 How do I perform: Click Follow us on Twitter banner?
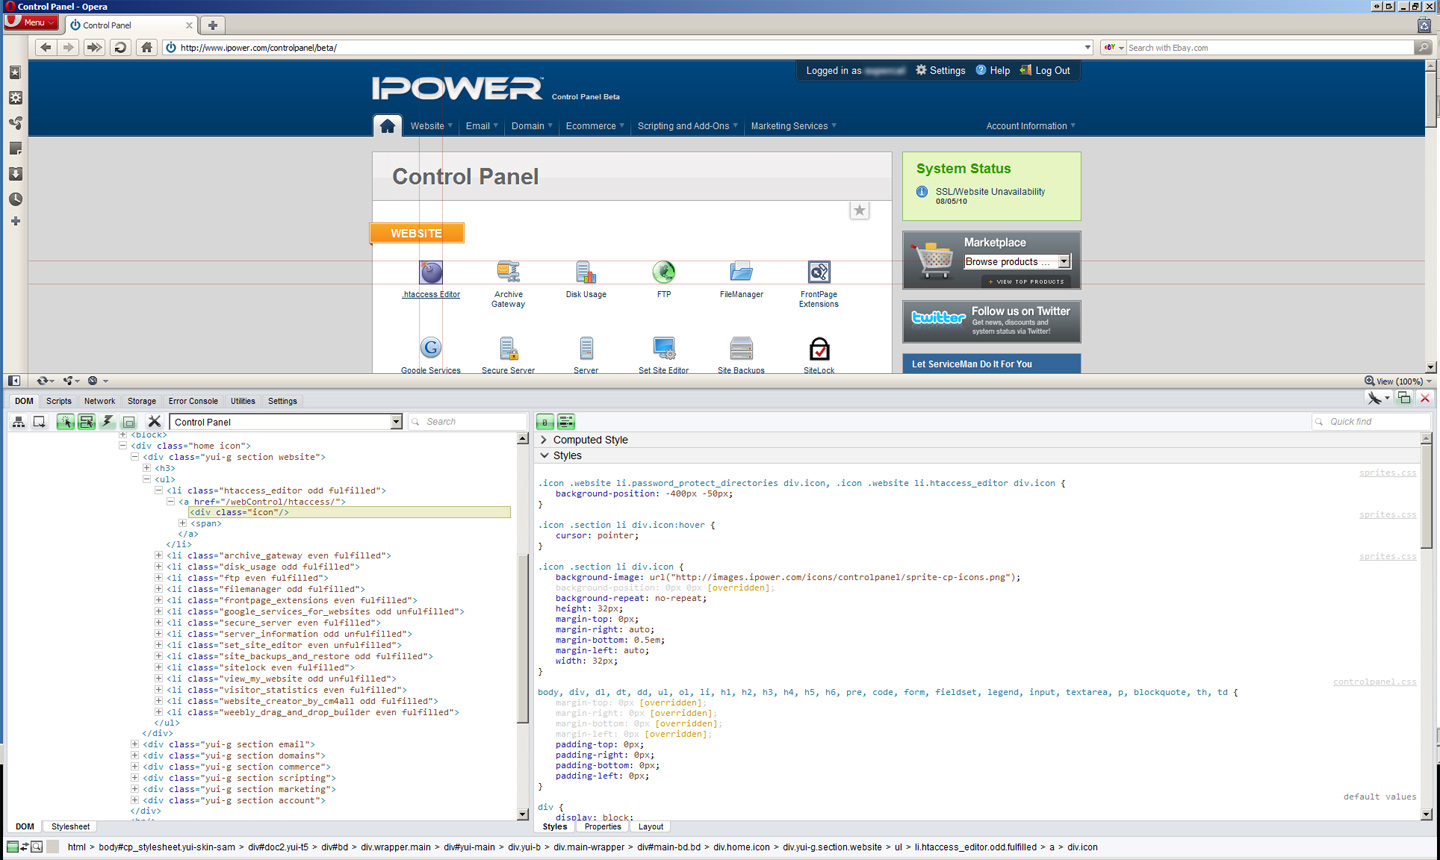[x=991, y=322]
